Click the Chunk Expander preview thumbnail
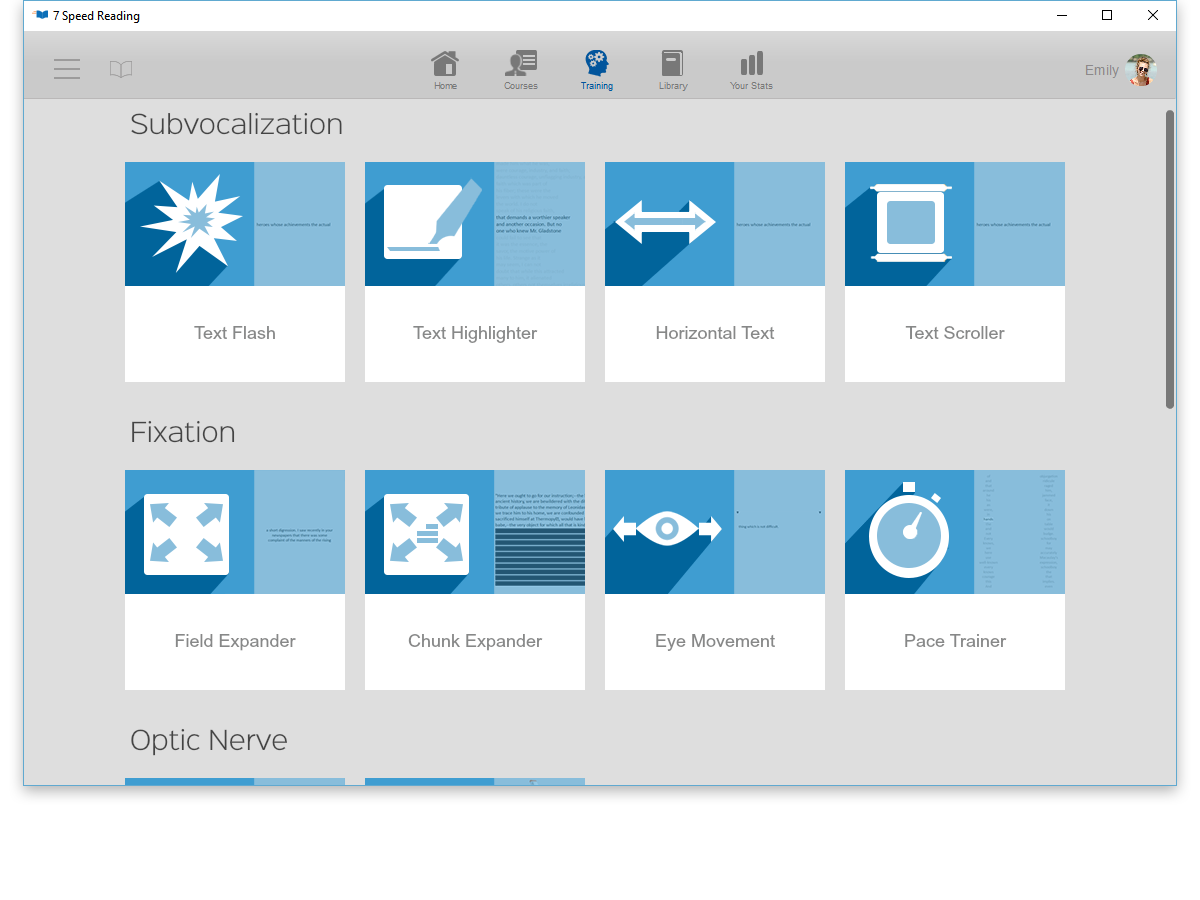 click(540, 532)
